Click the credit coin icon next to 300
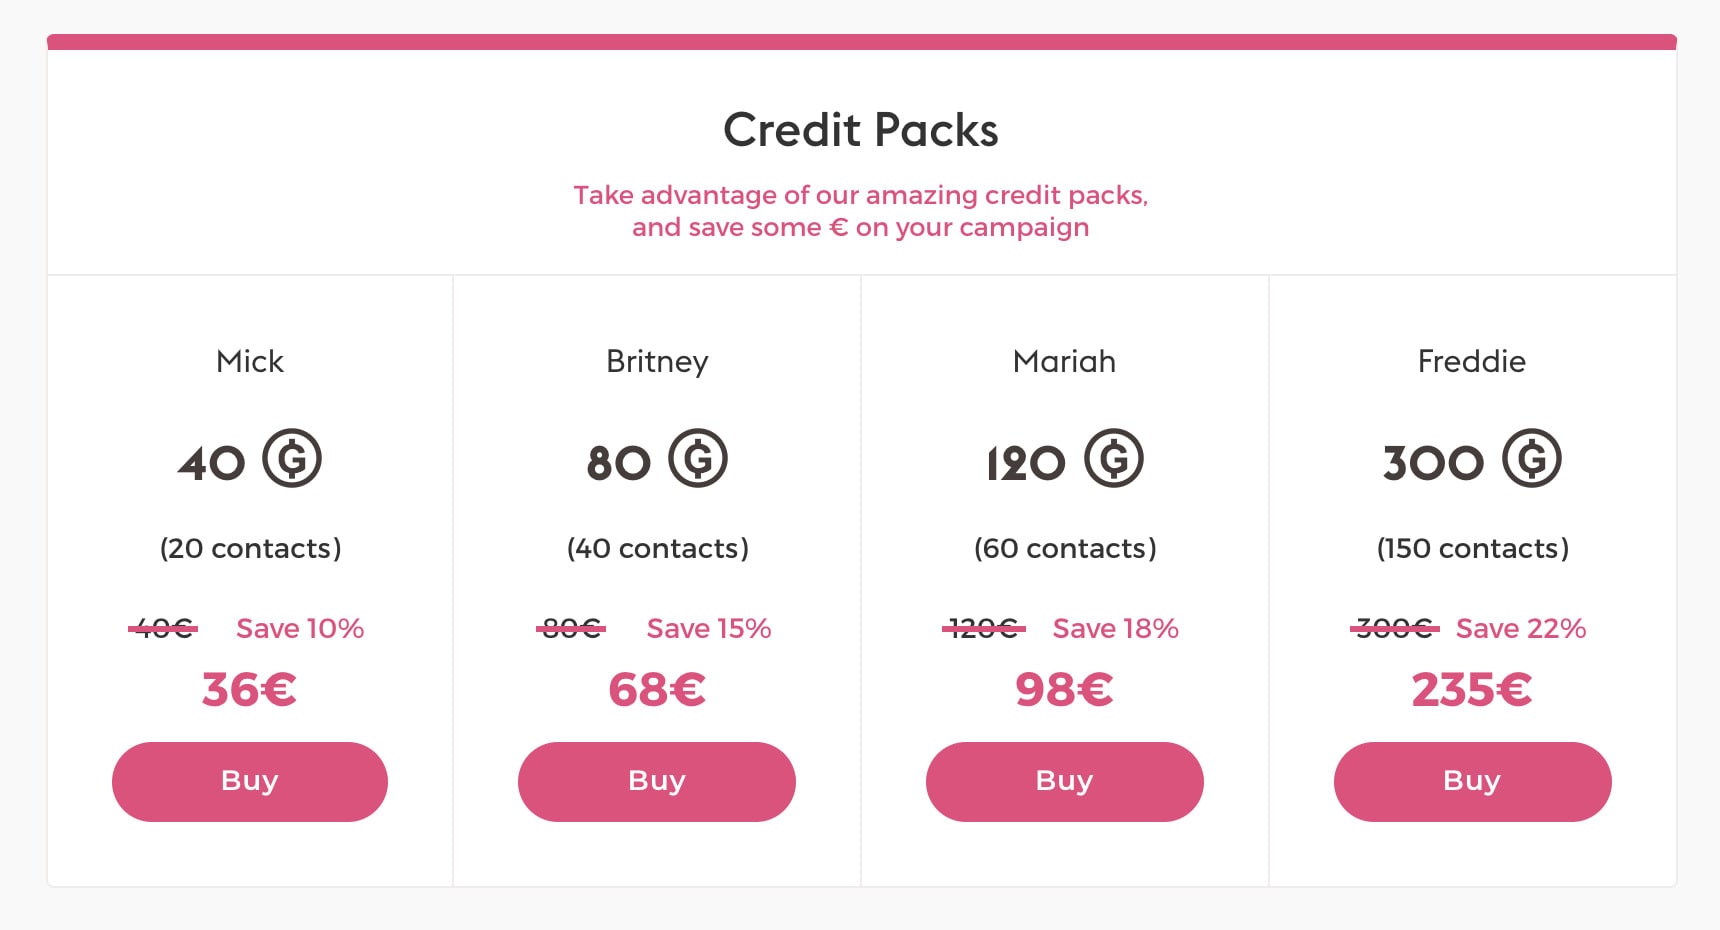Viewport: 1720px width, 930px height. pos(1532,458)
